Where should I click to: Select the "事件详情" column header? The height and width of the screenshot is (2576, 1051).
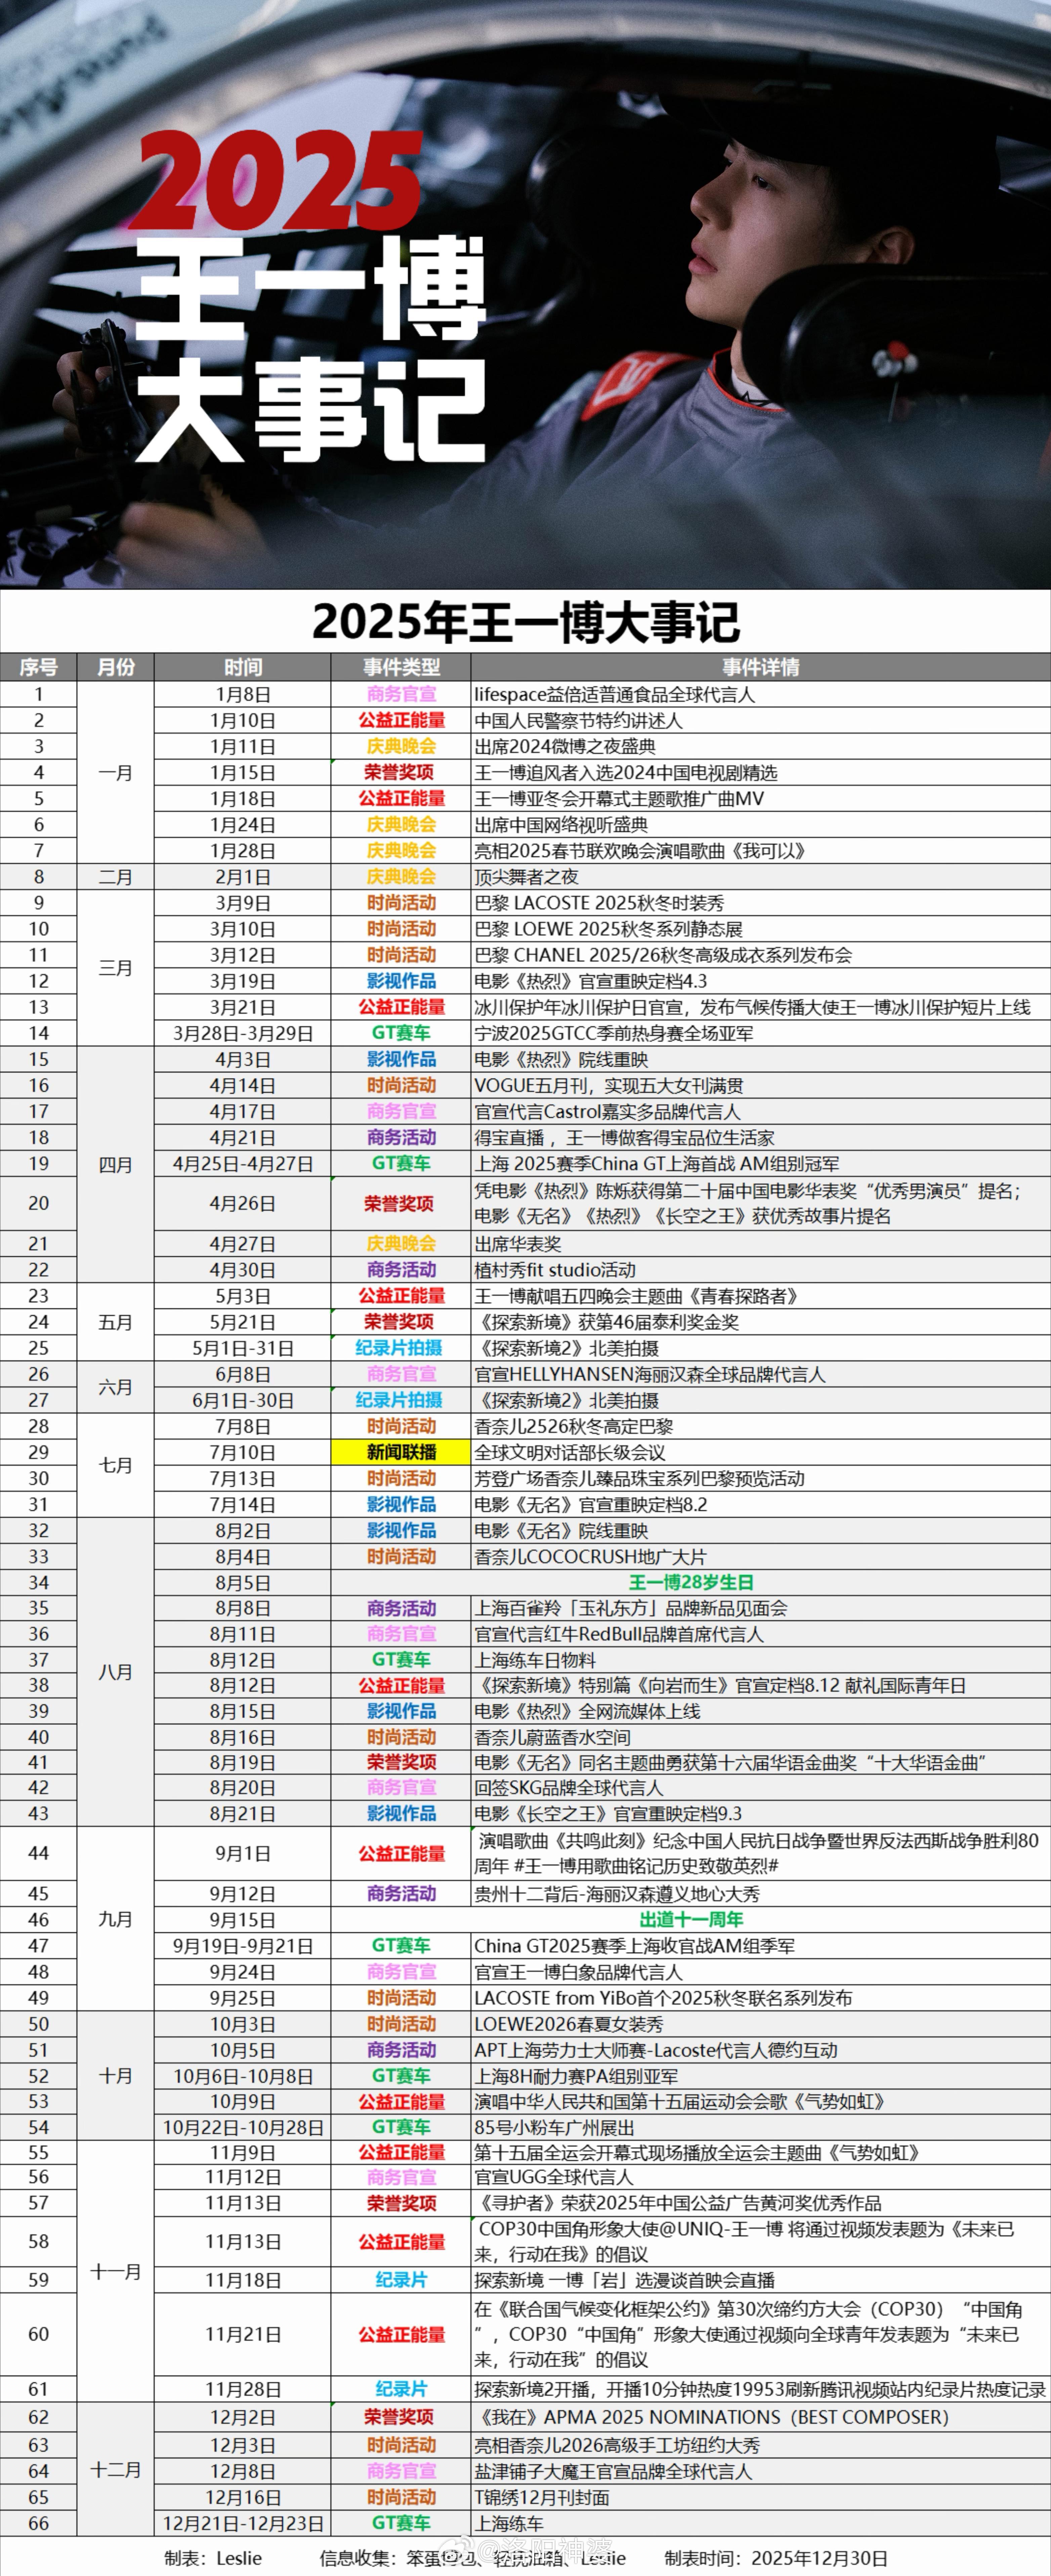click(761, 667)
